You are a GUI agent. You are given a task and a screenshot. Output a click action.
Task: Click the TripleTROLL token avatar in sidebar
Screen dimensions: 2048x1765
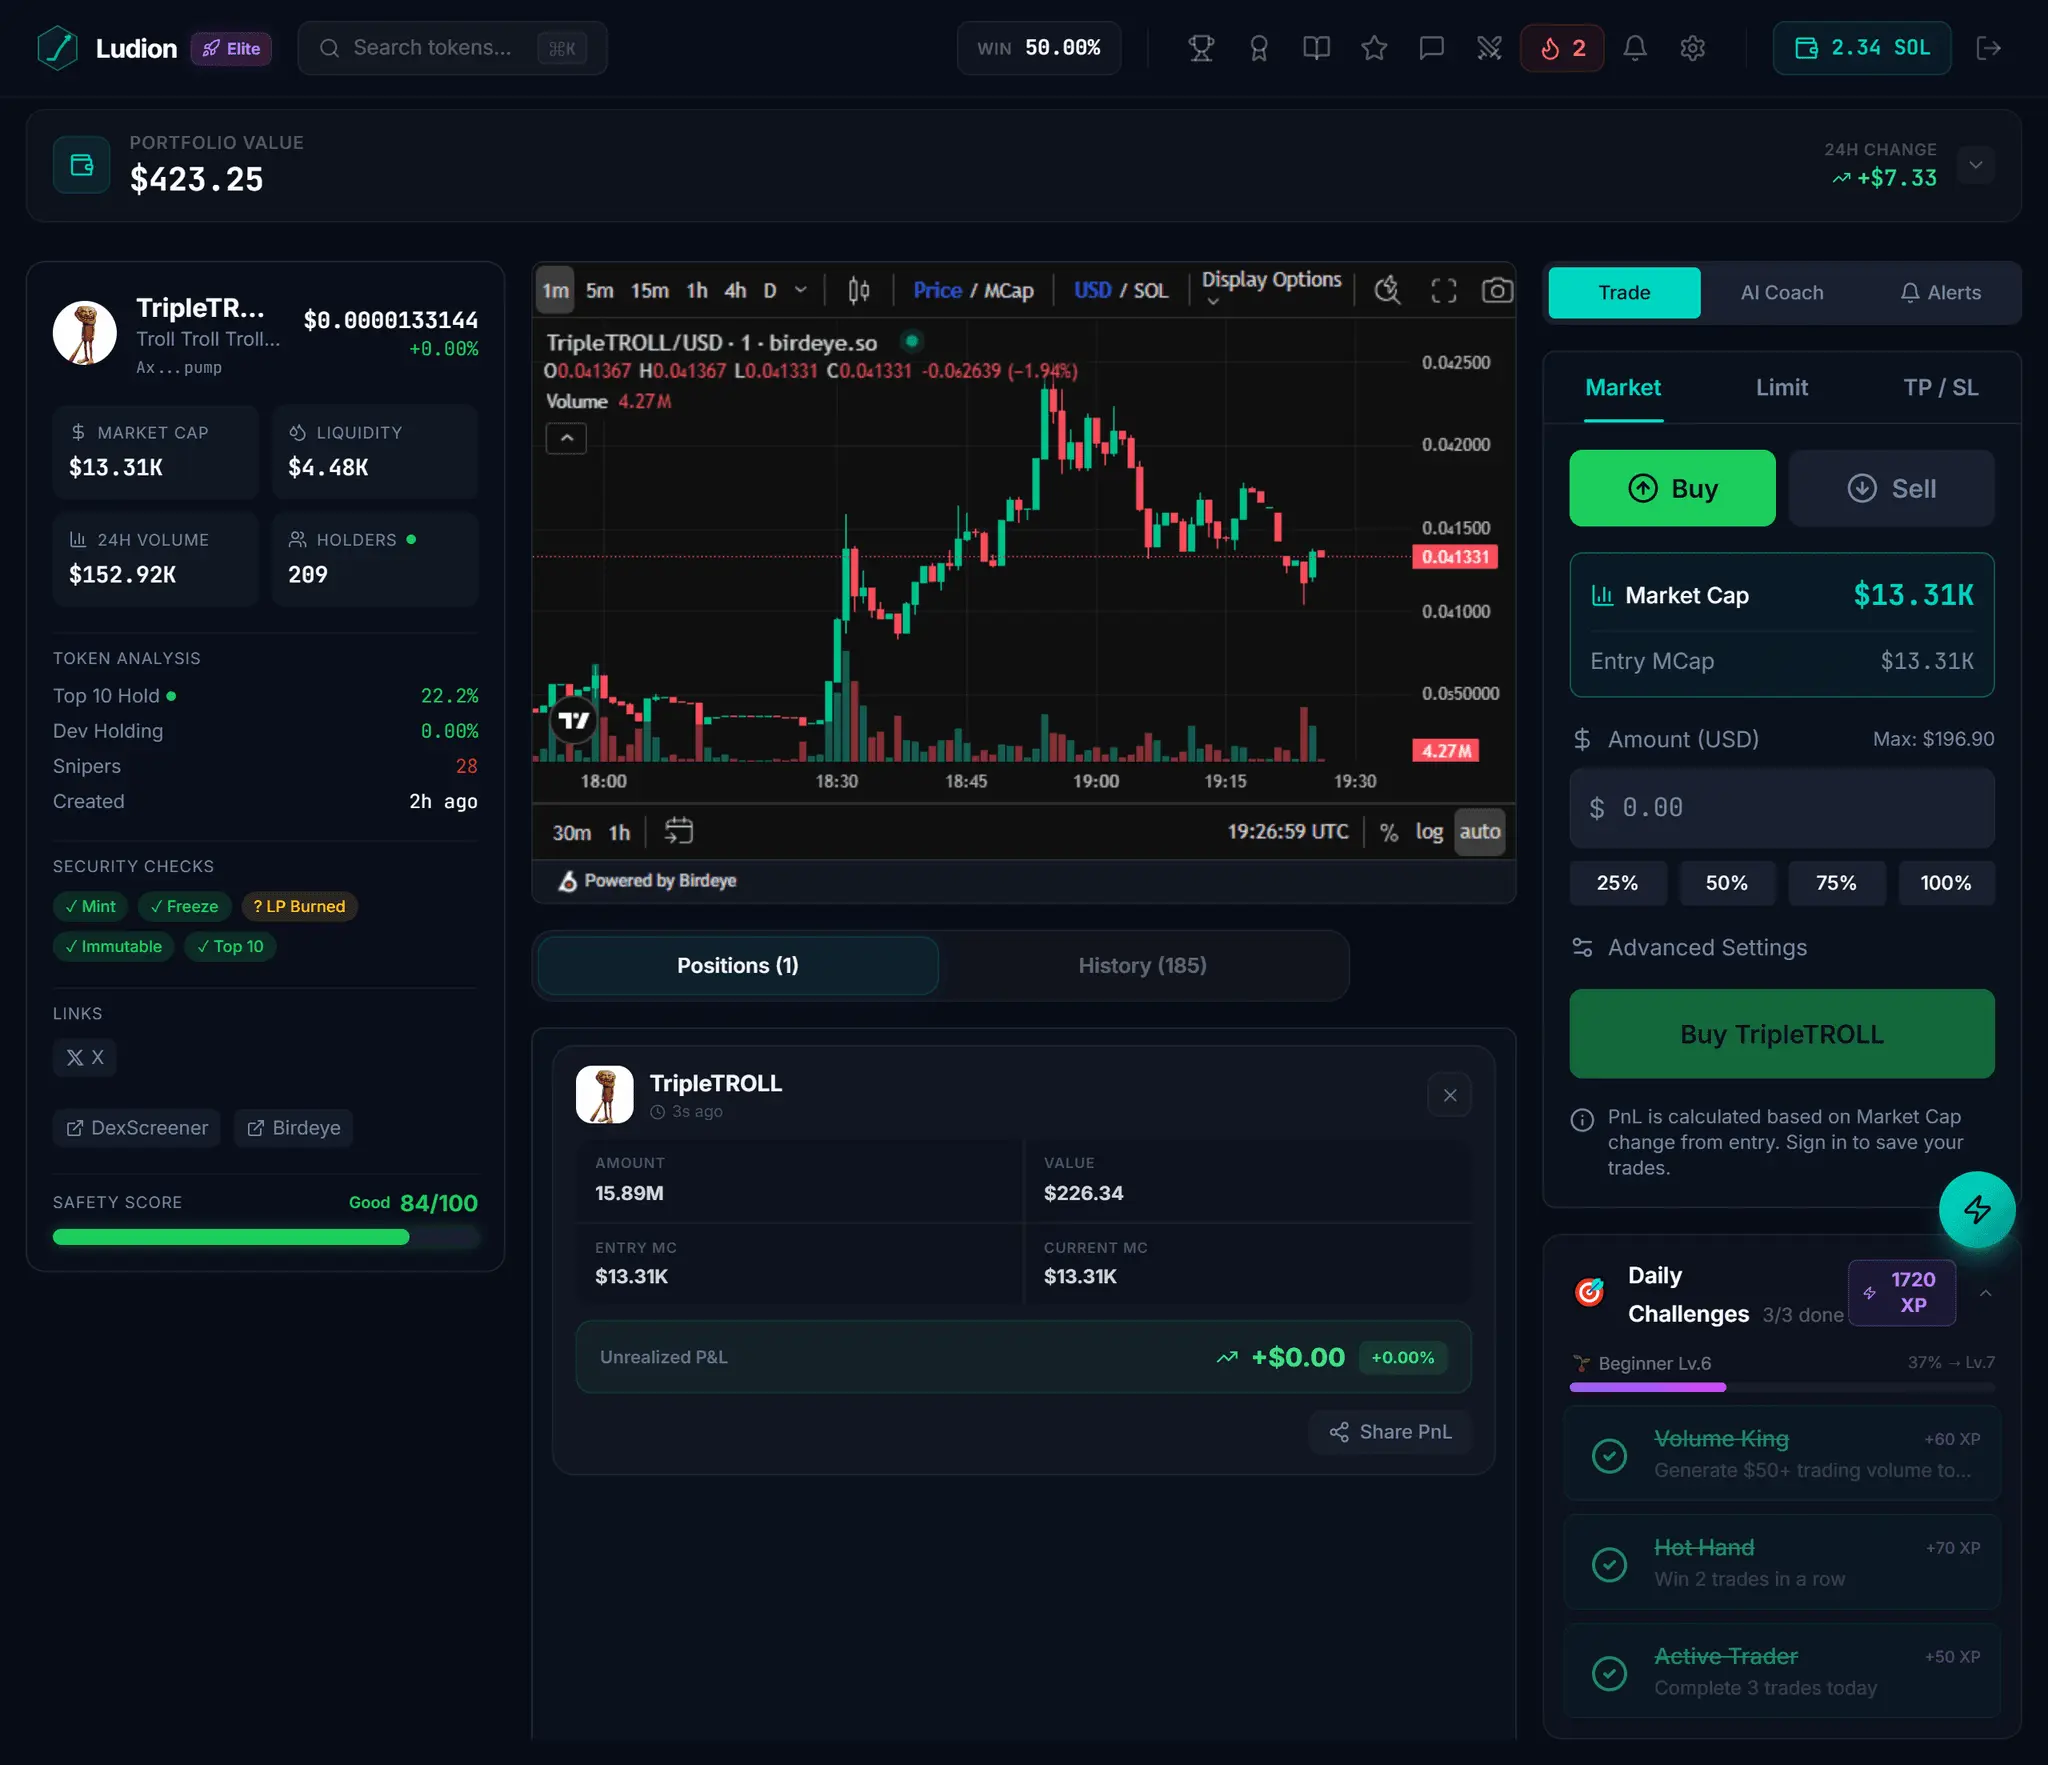point(85,333)
